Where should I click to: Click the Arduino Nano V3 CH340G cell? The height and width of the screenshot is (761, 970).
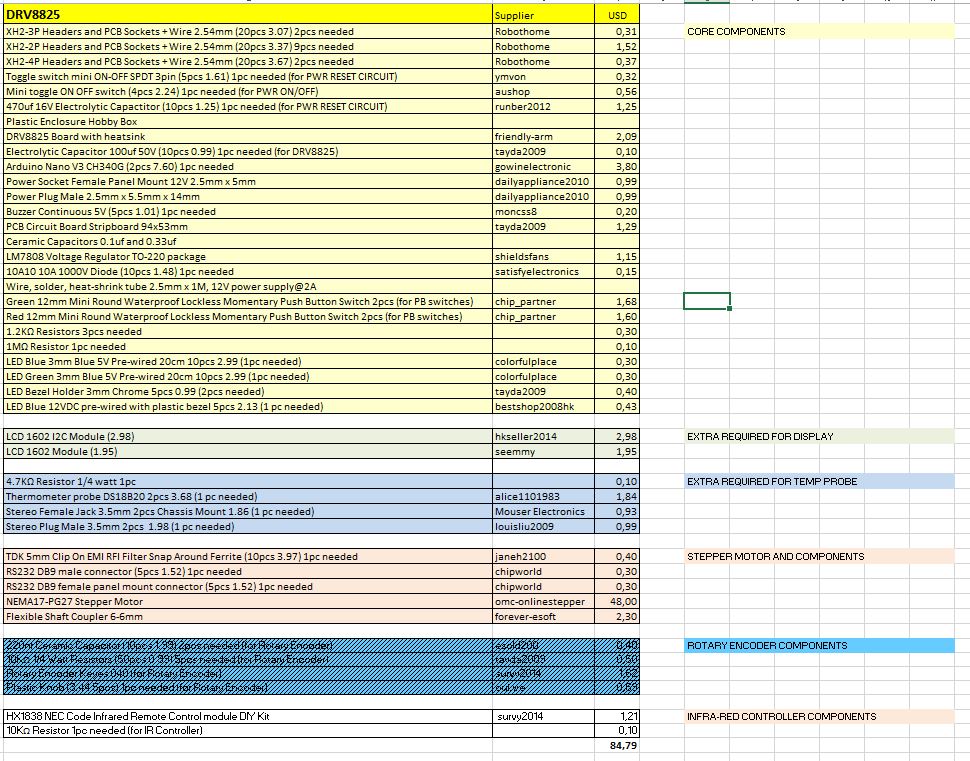click(x=248, y=166)
